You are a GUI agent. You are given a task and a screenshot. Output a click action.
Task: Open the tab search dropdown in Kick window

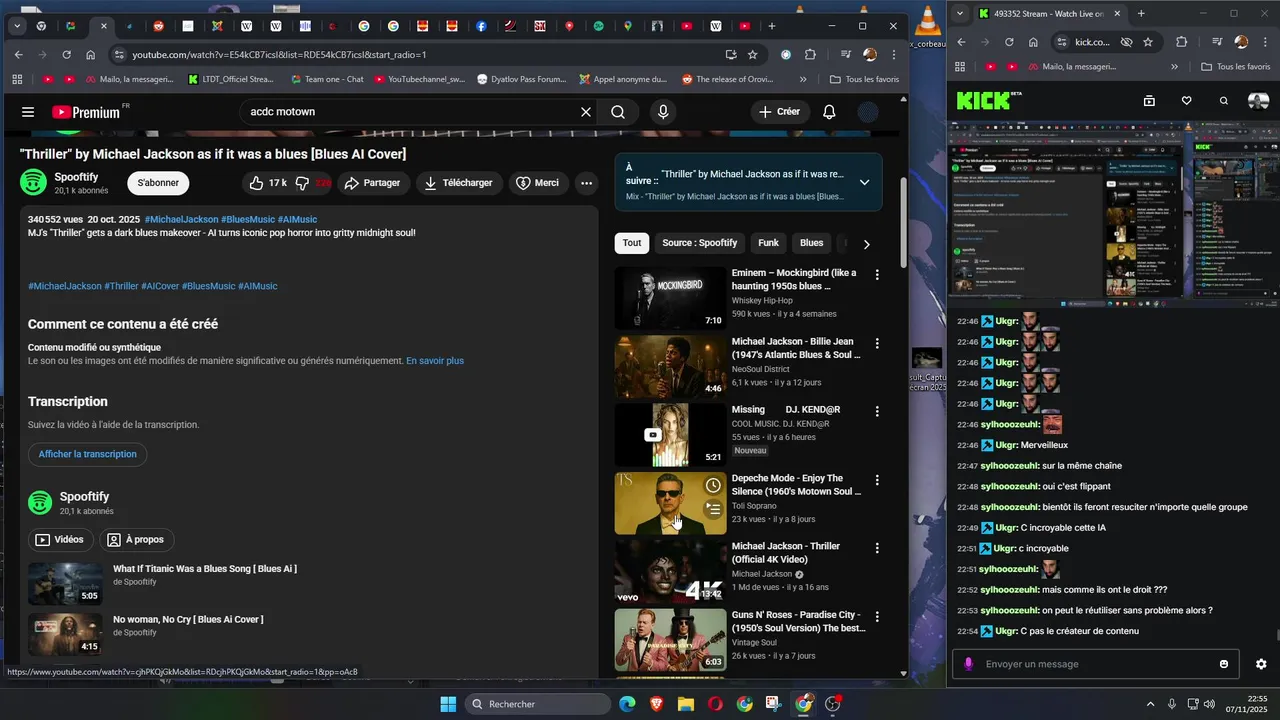[961, 13]
